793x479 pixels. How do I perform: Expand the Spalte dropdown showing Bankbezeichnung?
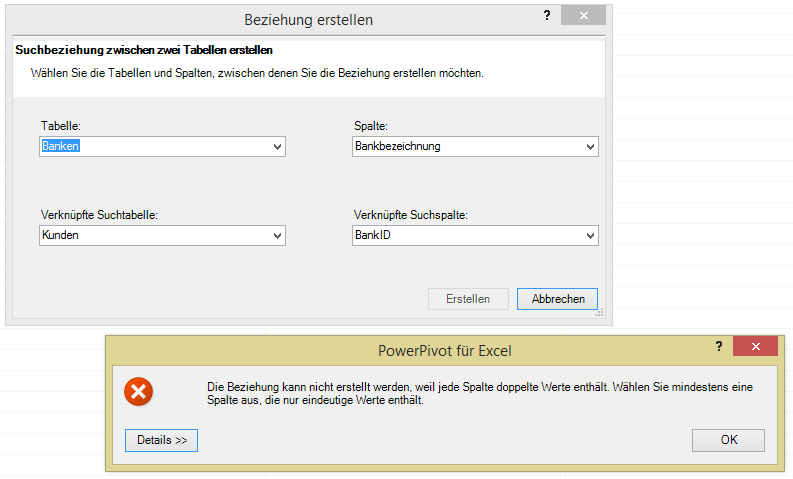click(x=590, y=147)
